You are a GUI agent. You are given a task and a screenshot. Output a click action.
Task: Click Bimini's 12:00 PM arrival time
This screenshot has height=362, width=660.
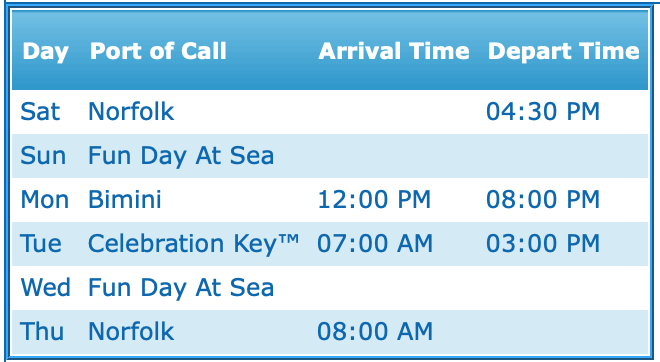(374, 200)
